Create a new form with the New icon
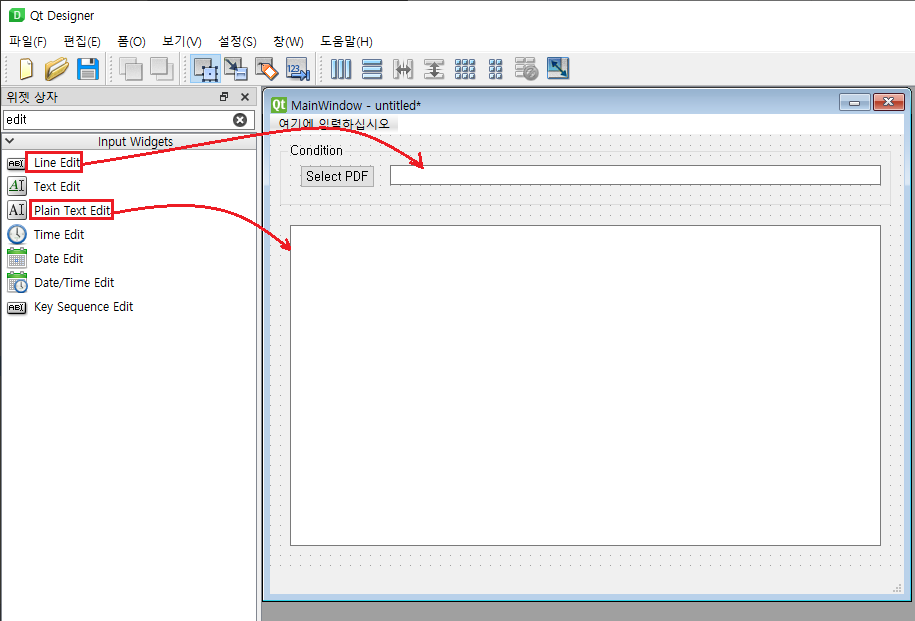The image size is (915, 621). pyautogui.click(x=26, y=69)
